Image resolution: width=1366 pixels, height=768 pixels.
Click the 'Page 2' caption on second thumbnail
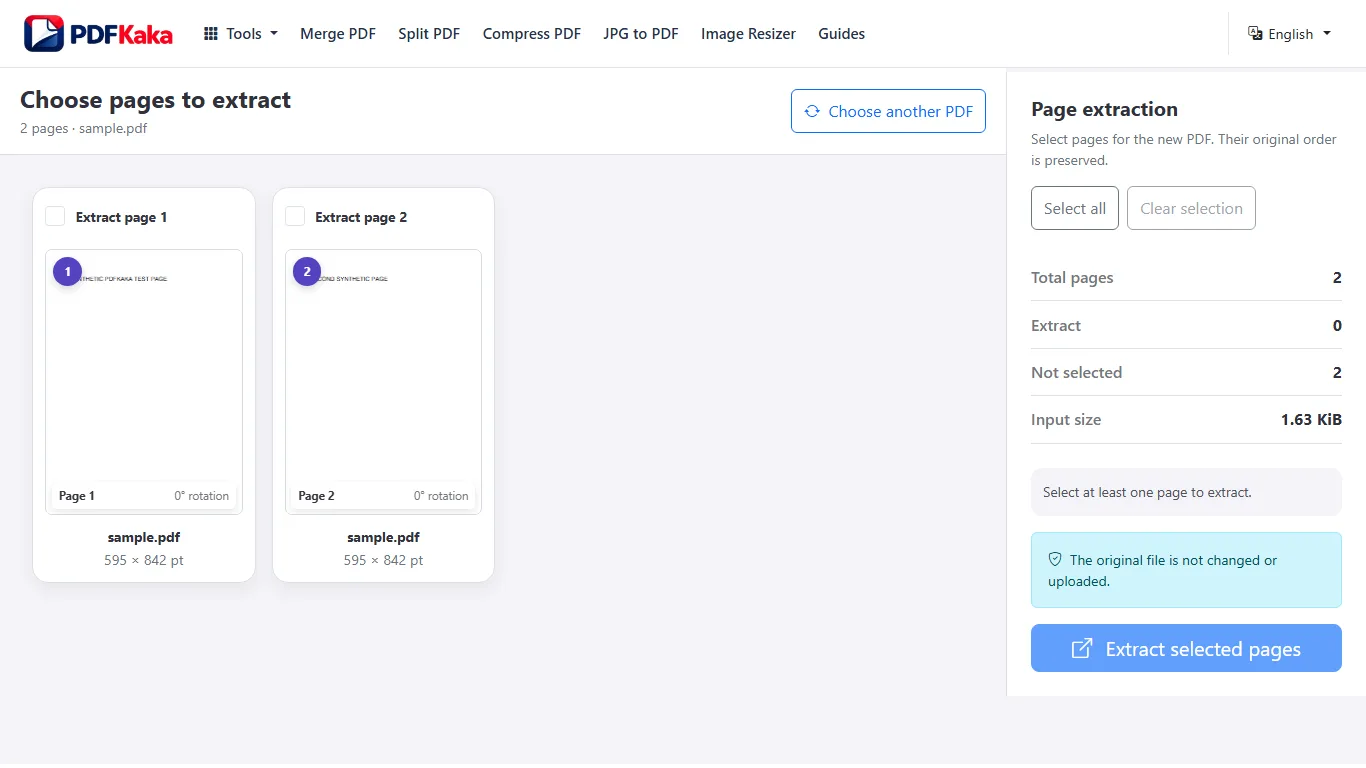click(317, 496)
